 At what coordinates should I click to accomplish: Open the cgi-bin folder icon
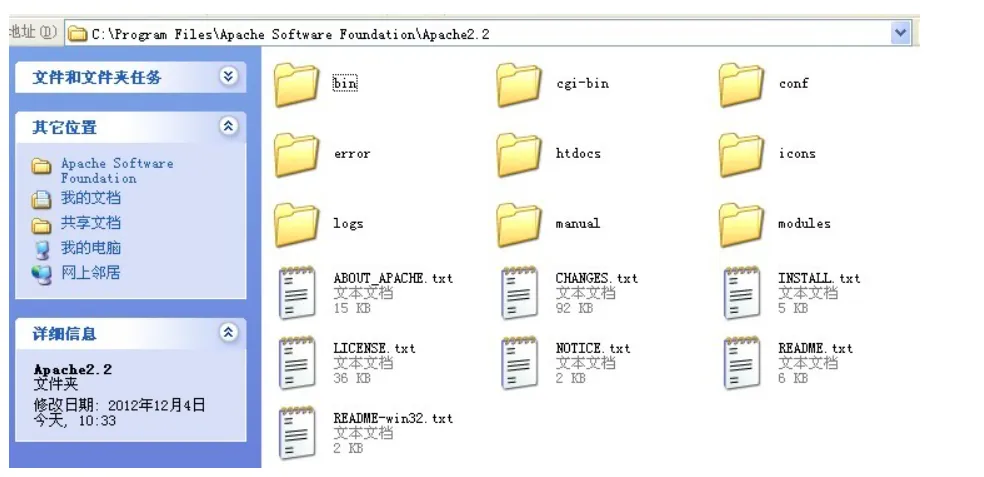coord(519,85)
